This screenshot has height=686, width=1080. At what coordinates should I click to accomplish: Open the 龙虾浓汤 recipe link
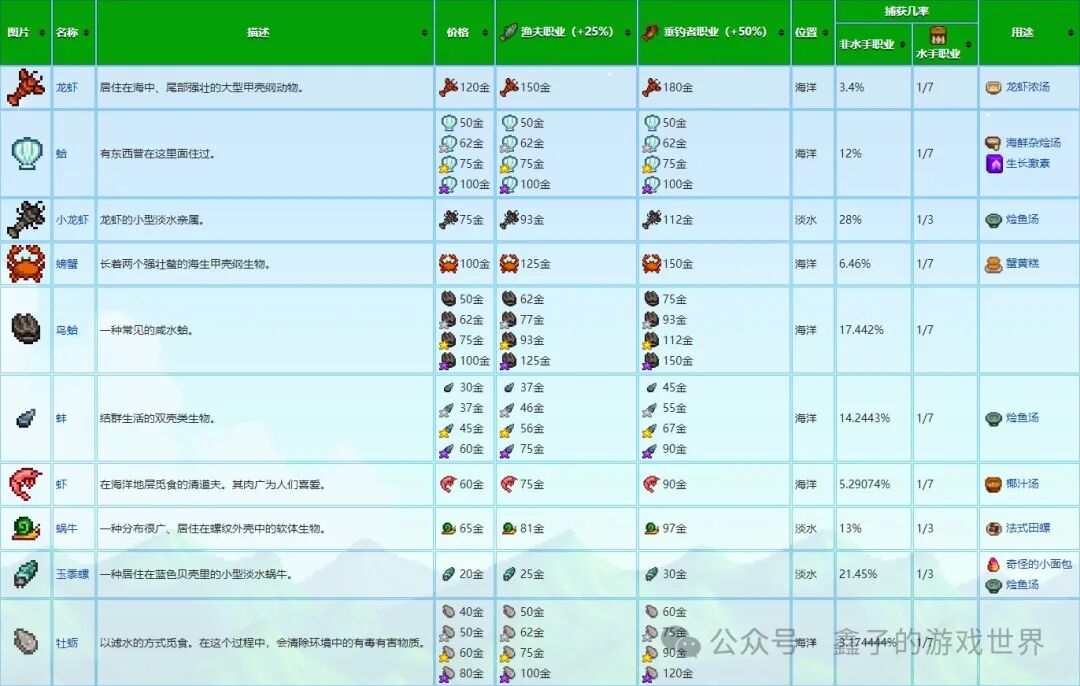tap(1030, 87)
